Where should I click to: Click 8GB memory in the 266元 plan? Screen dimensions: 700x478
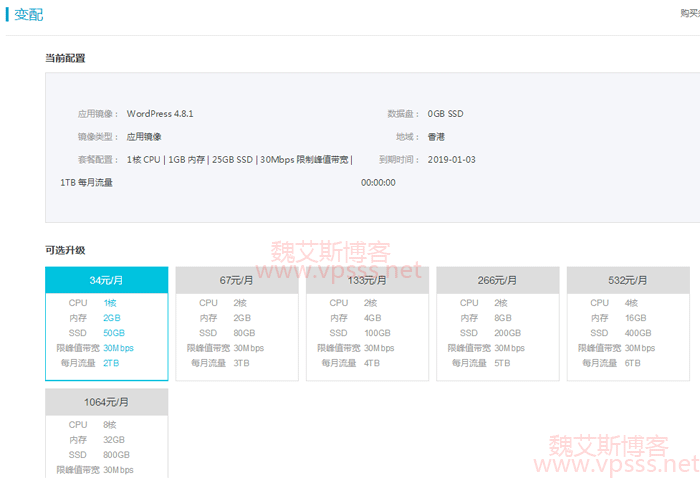pyautogui.click(x=502, y=318)
